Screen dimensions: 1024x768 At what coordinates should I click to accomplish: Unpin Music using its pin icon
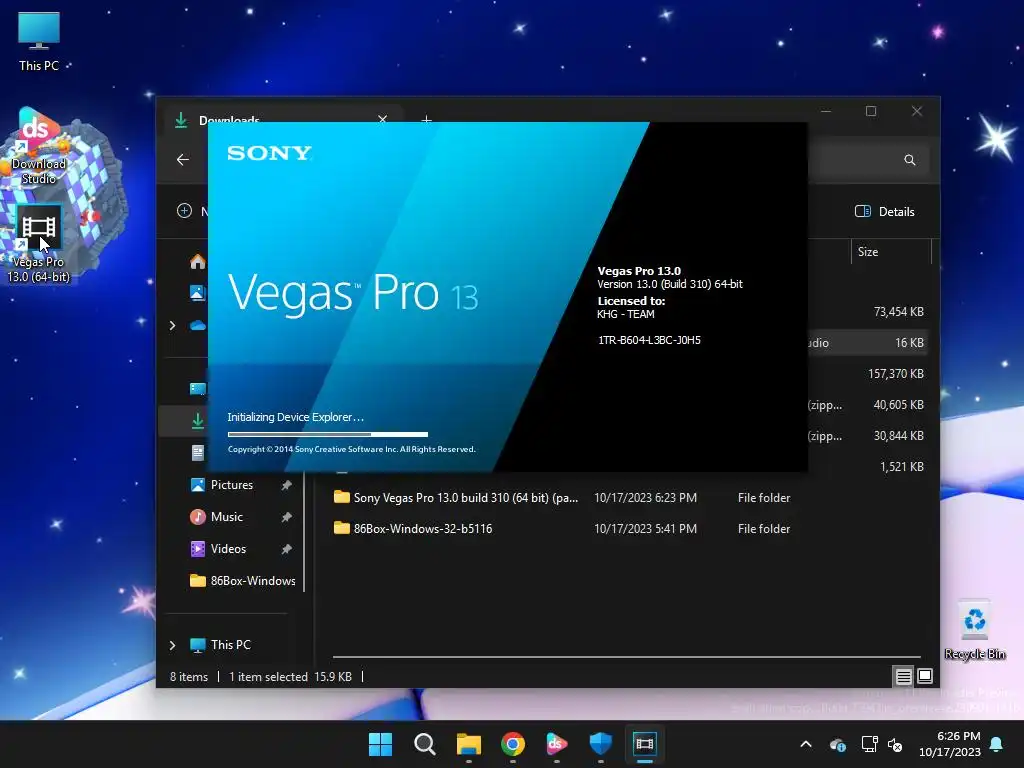pyautogui.click(x=286, y=517)
